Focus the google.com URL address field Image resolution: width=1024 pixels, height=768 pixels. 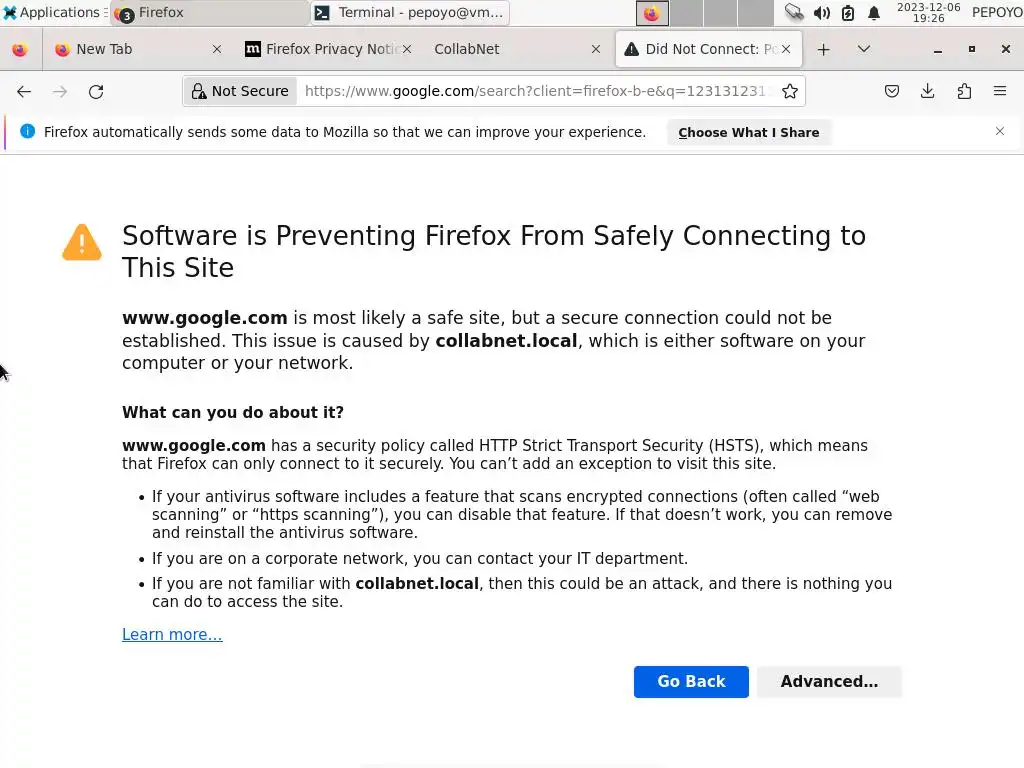click(x=535, y=91)
